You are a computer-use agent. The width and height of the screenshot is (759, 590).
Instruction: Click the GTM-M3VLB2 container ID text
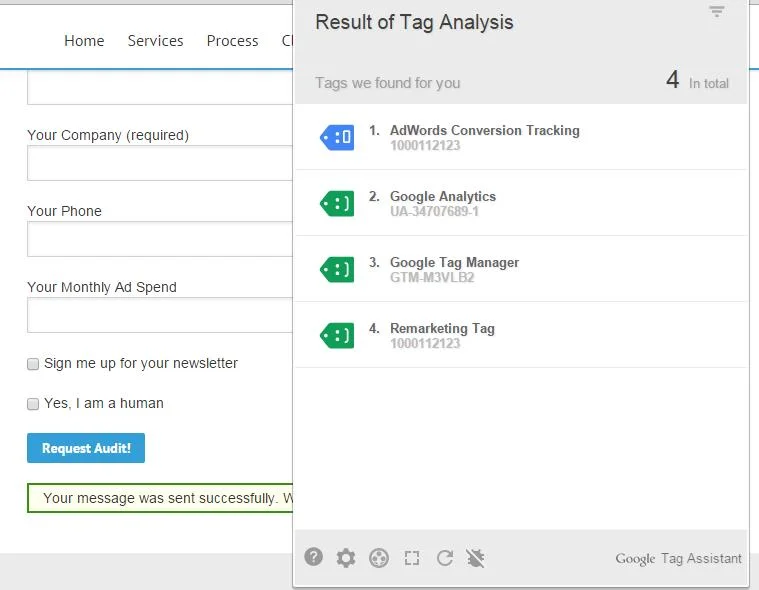(432, 277)
